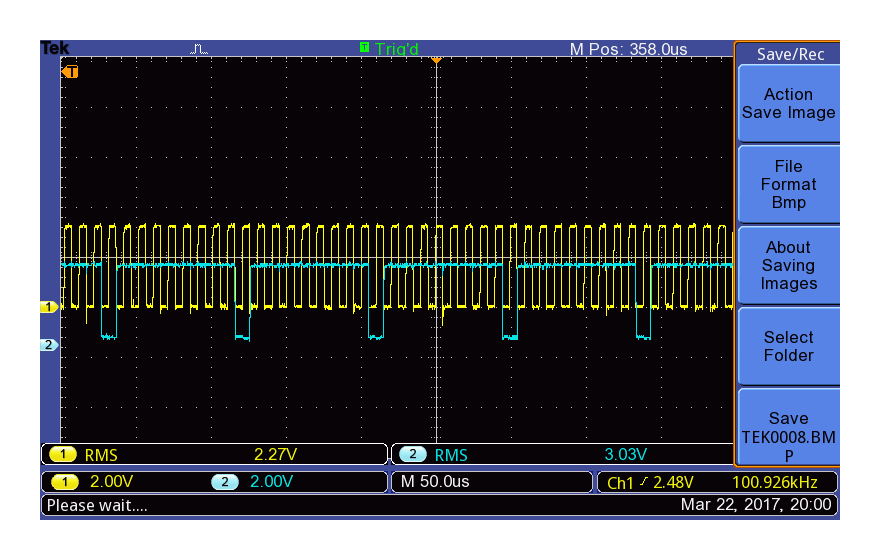Click the channel 2 RMS measurement badge

pyautogui.click(x=413, y=454)
